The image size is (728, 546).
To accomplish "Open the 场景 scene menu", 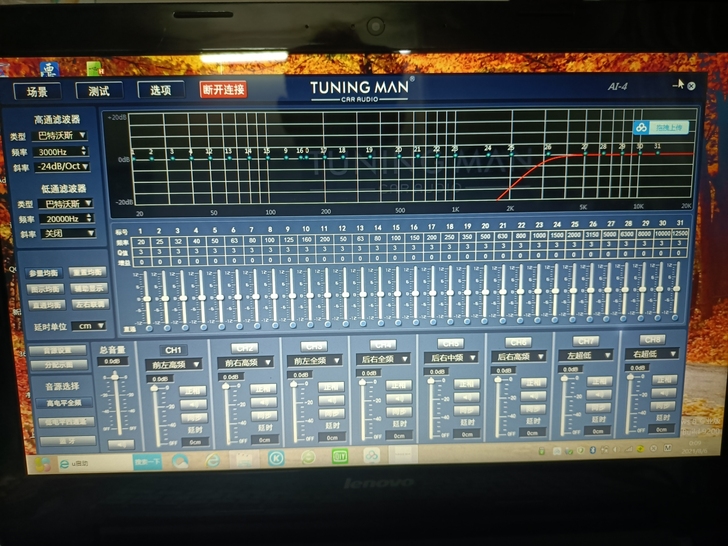I will 37,91.
